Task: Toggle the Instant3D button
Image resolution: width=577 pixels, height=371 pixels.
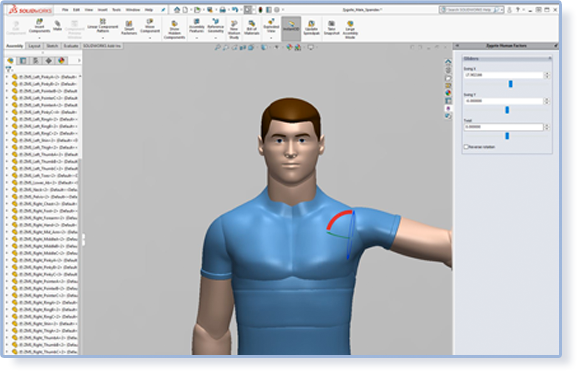Action: [x=291, y=28]
